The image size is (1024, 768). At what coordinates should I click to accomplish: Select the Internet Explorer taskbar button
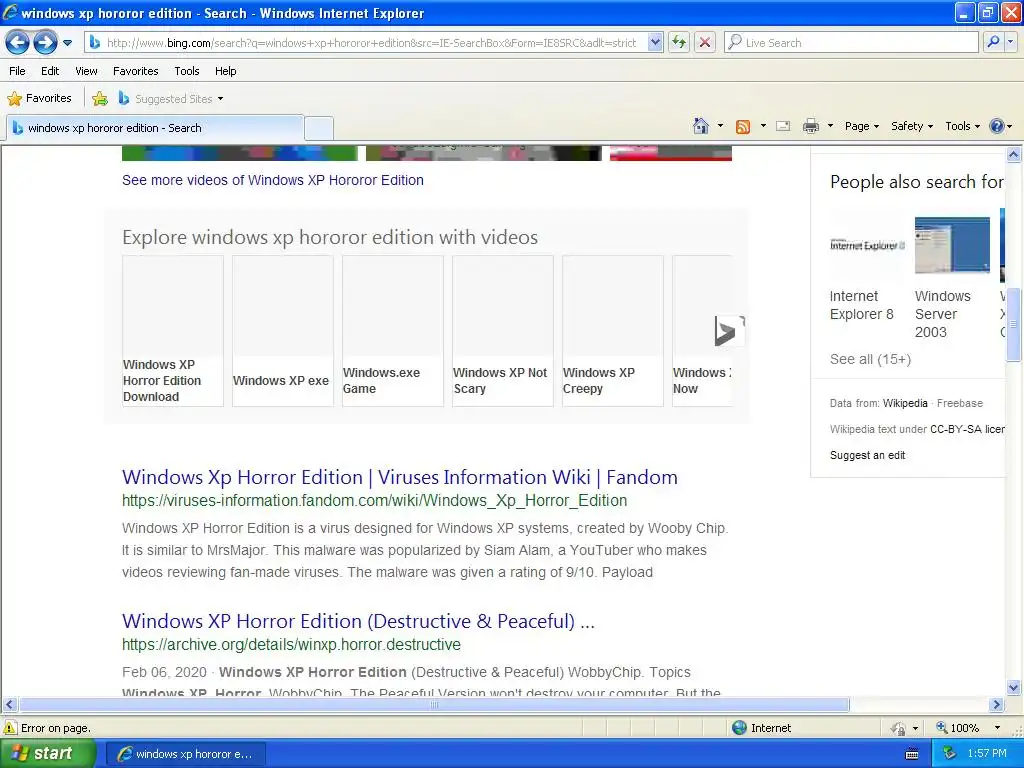click(x=185, y=754)
